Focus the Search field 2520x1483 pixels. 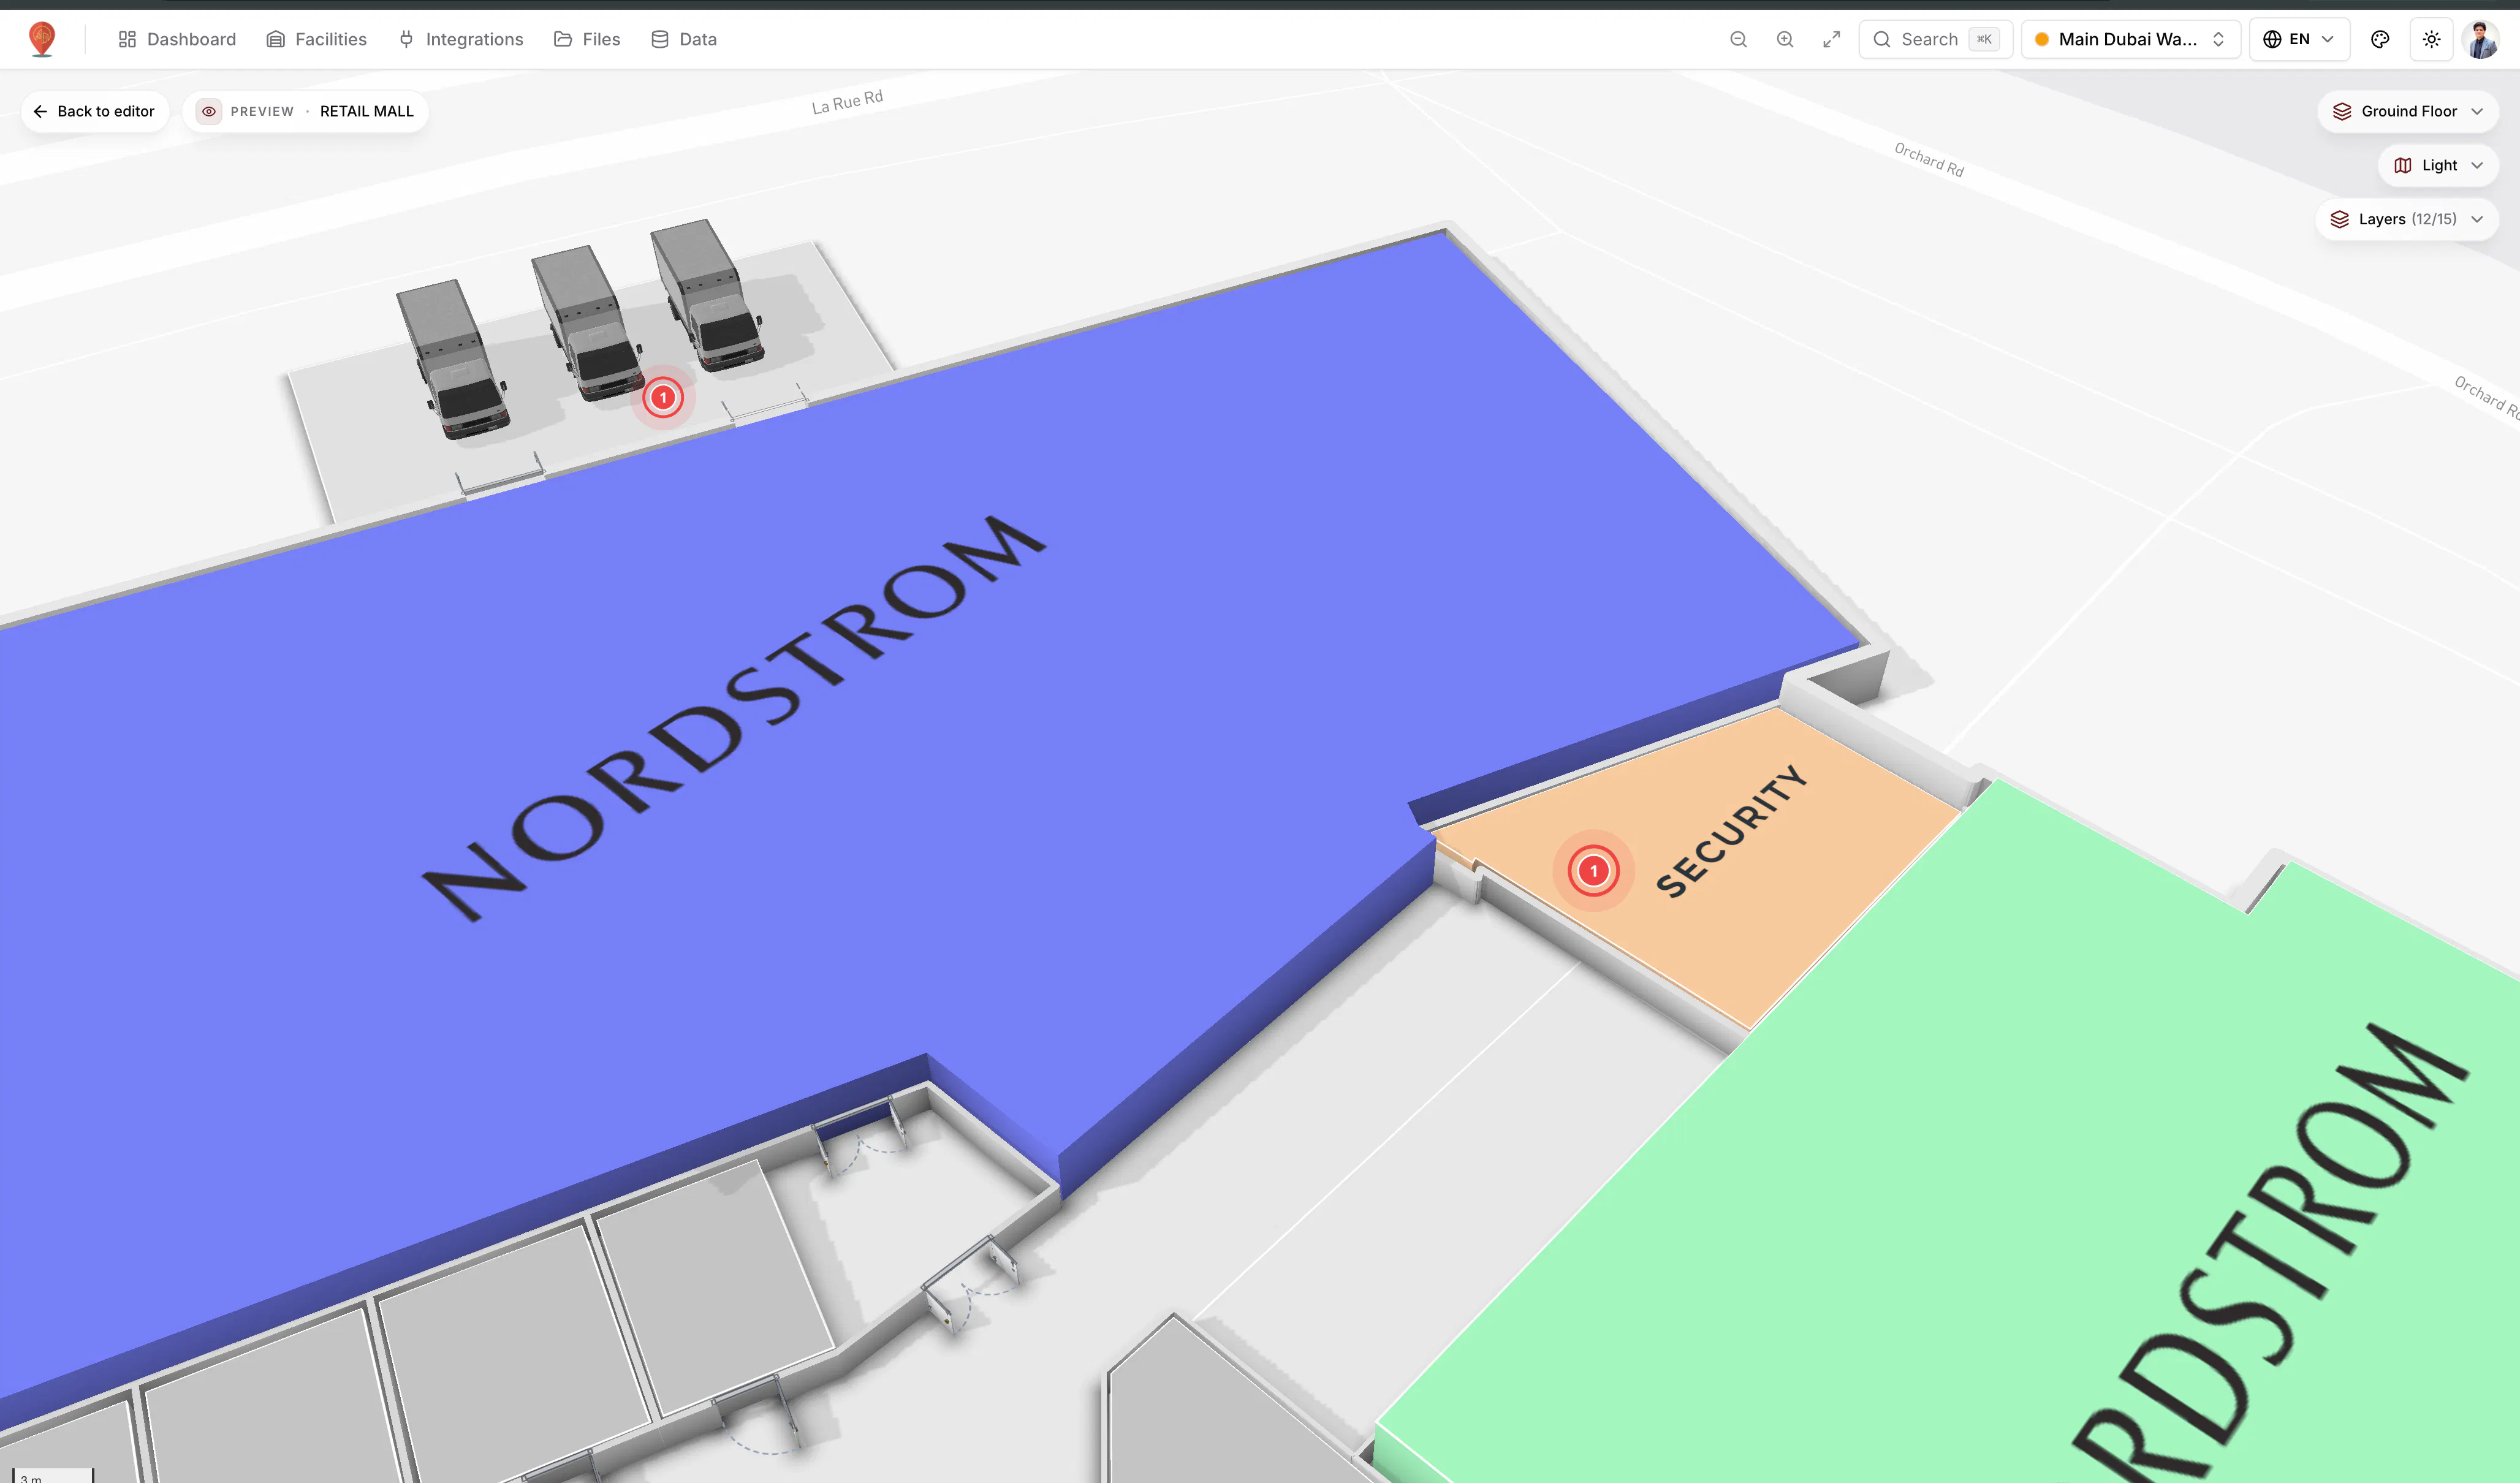coord(1935,39)
